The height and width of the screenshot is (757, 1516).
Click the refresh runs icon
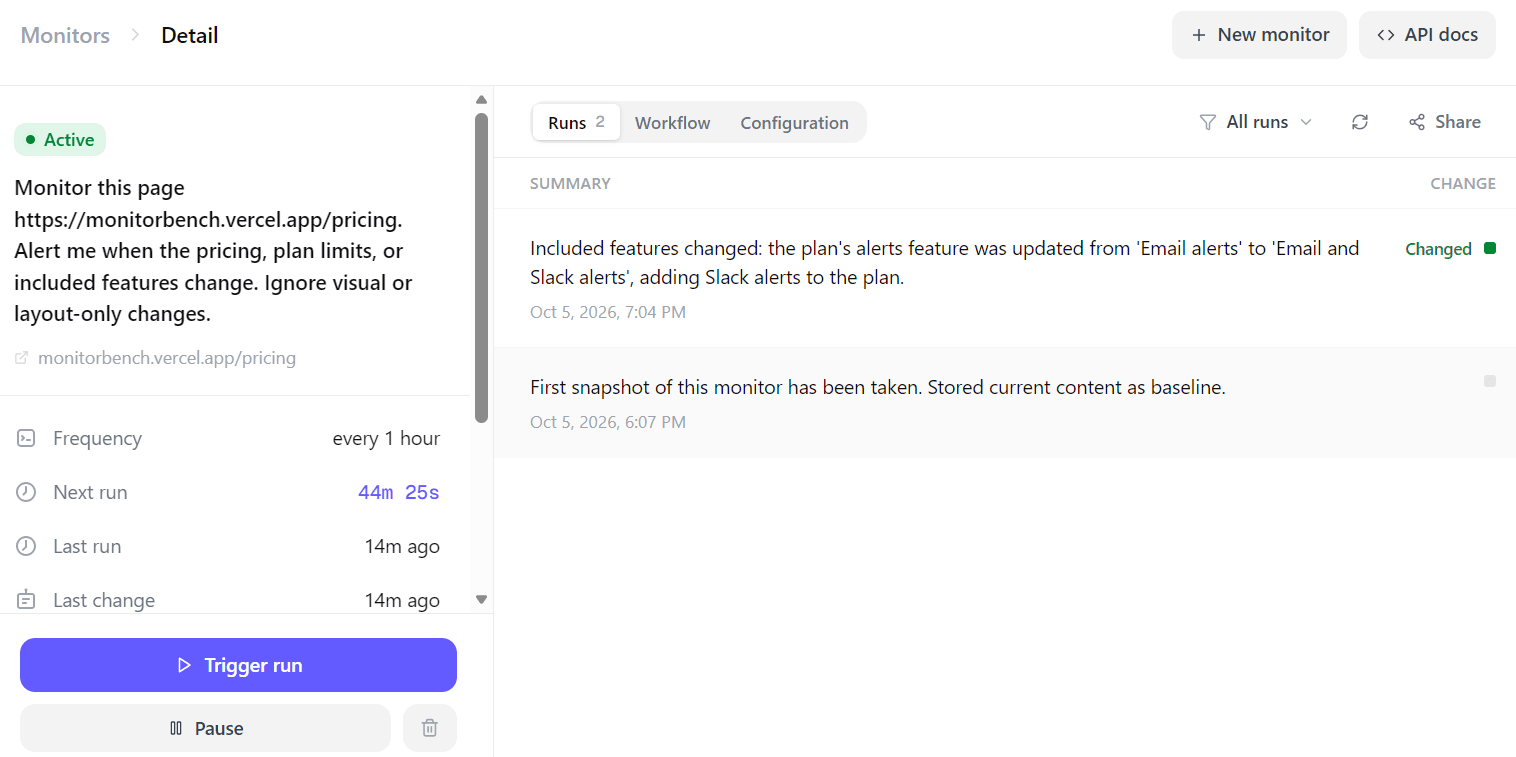[x=1359, y=122]
